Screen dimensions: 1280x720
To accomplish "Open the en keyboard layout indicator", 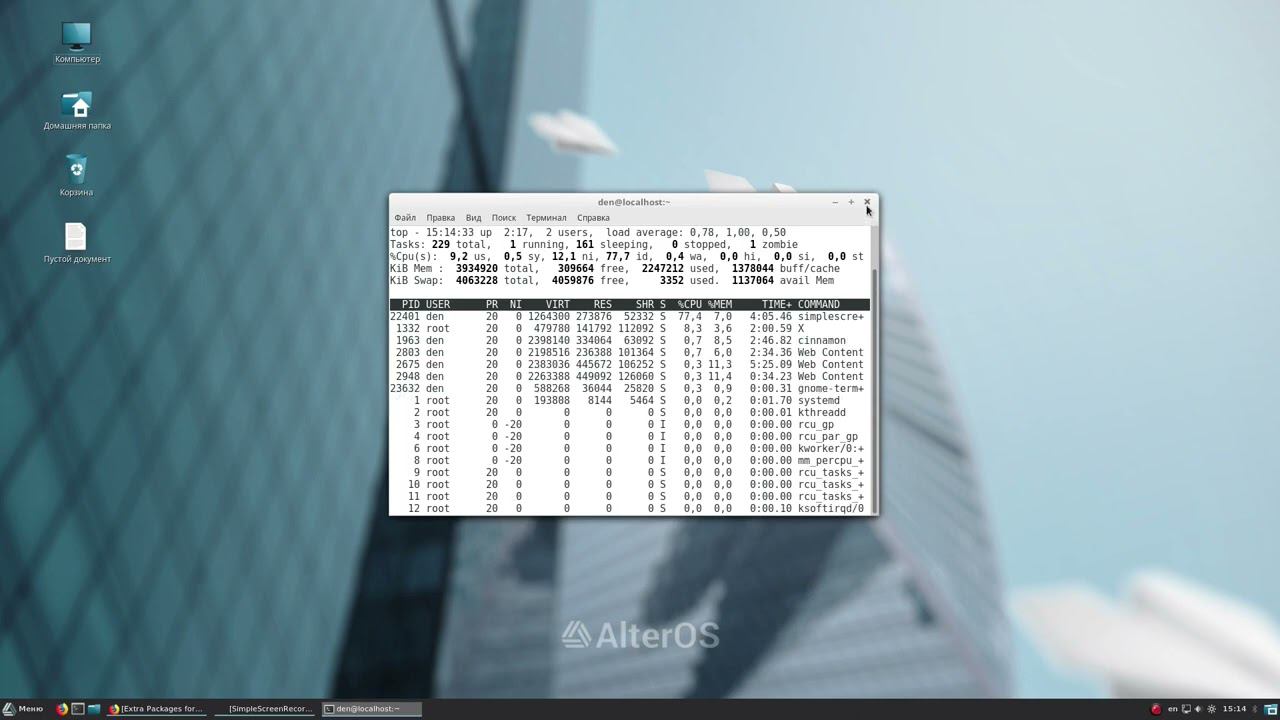I will [x=1173, y=709].
